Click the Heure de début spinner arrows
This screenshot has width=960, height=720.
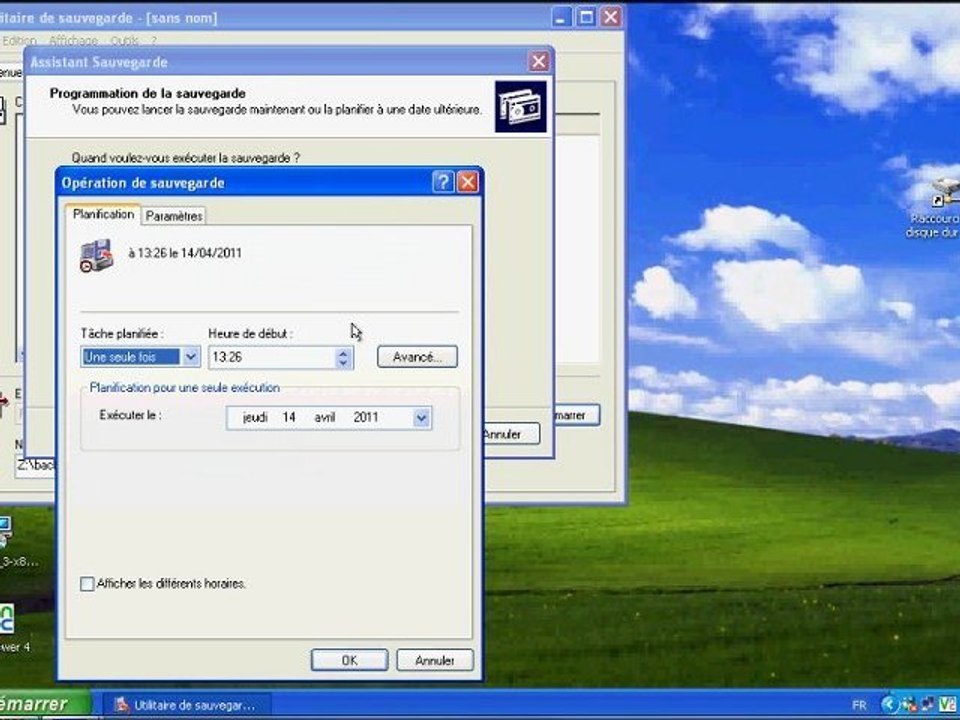pos(343,358)
